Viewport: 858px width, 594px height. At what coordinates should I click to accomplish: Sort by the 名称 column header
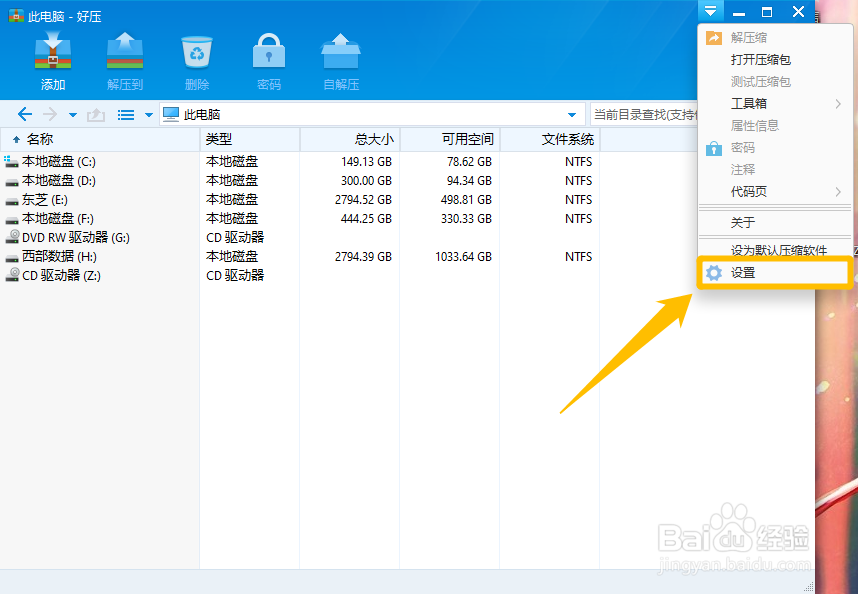click(100, 139)
